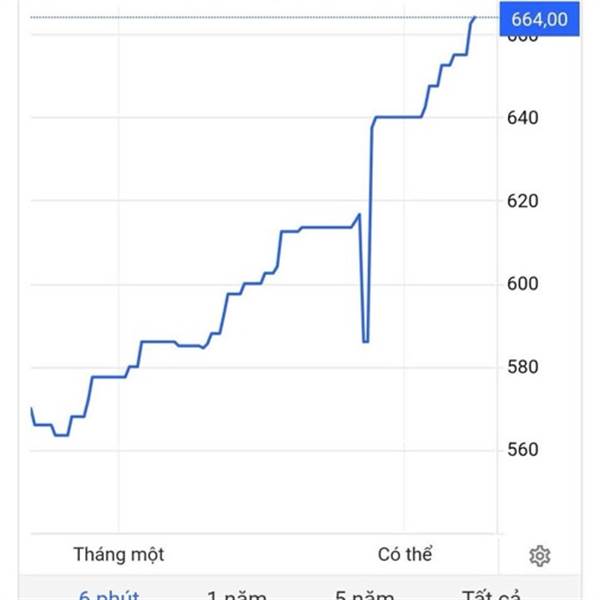This screenshot has height=600, width=600.
Task: Click the long flat segment near 613
Action: coord(326,227)
